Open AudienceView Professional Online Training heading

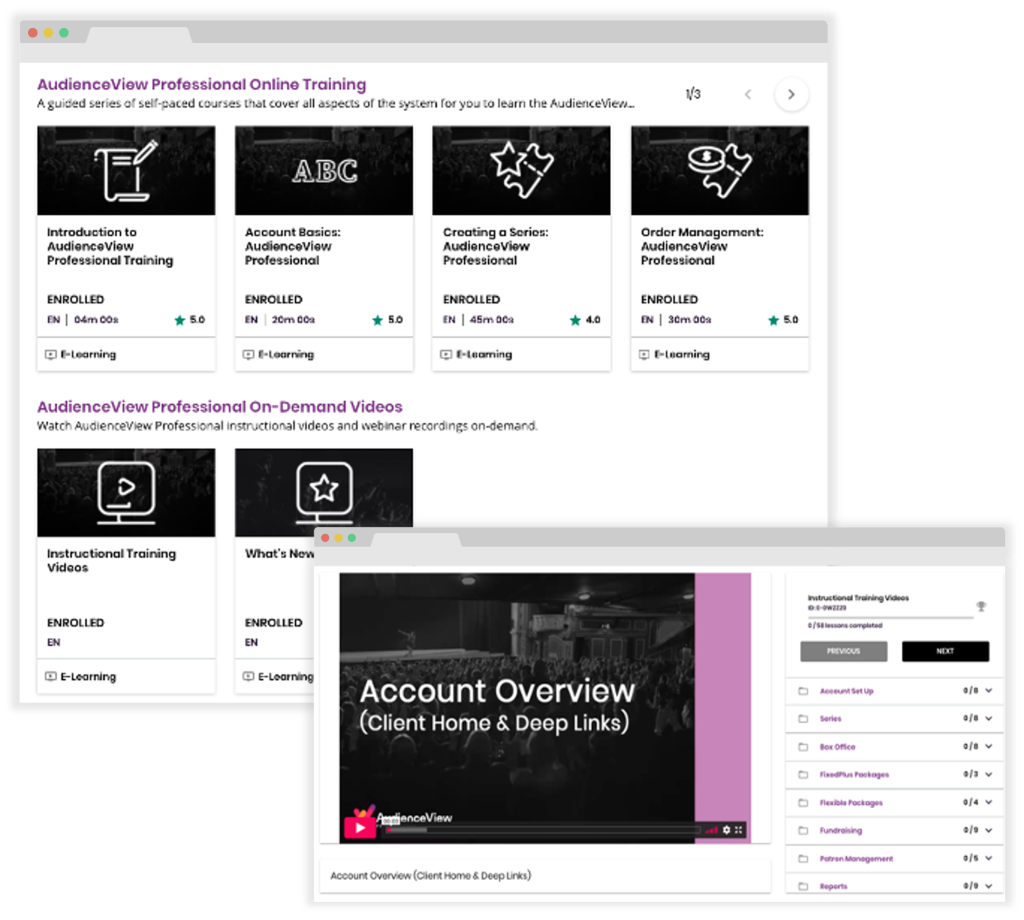[x=201, y=84]
